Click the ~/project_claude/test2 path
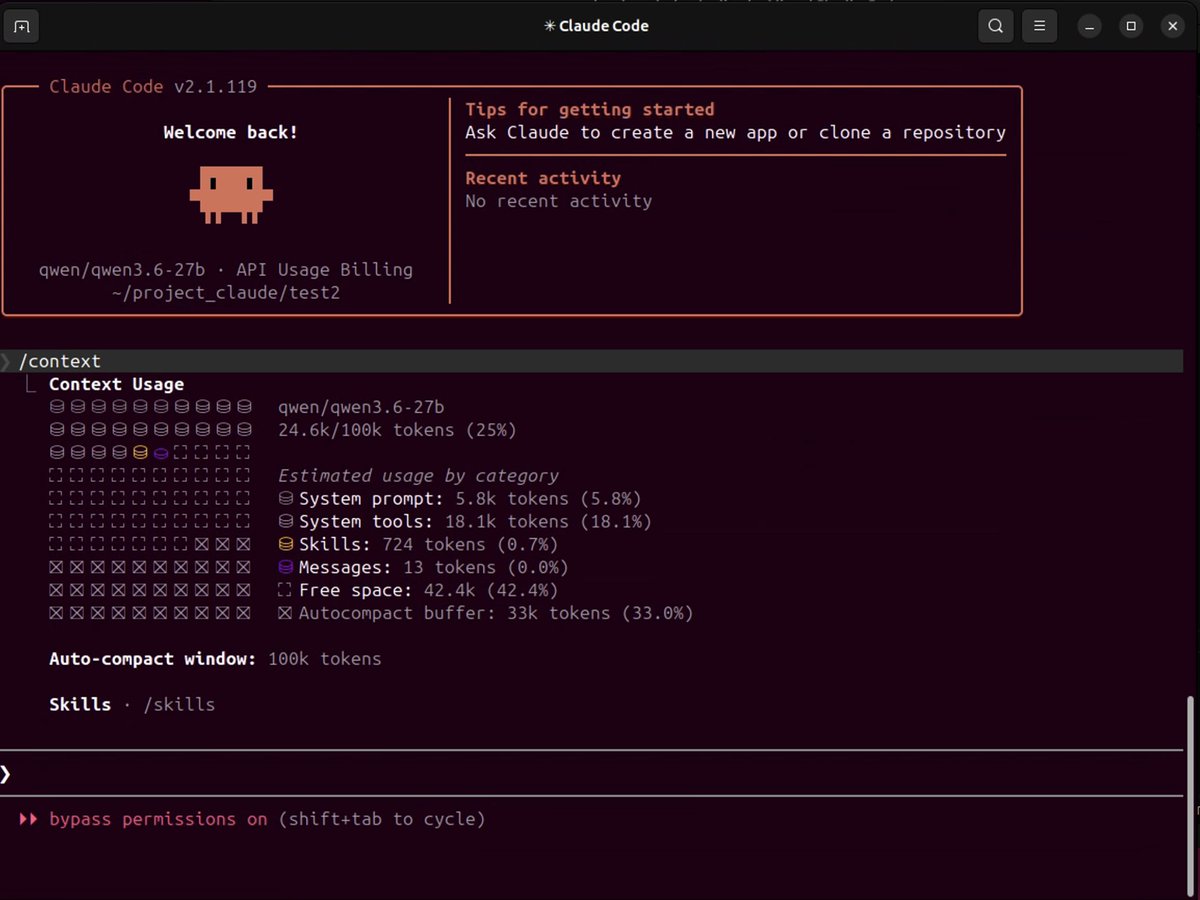The height and width of the screenshot is (900, 1200). [x=226, y=293]
